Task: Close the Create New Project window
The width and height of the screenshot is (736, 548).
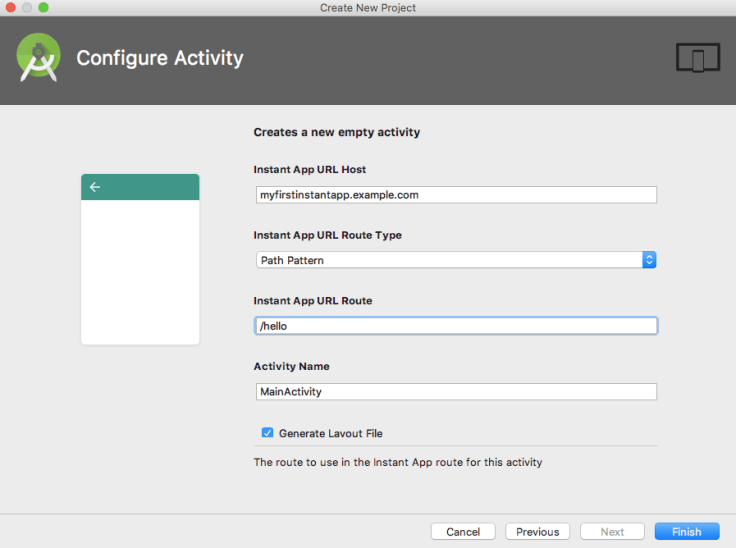Action: pos(11,7)
